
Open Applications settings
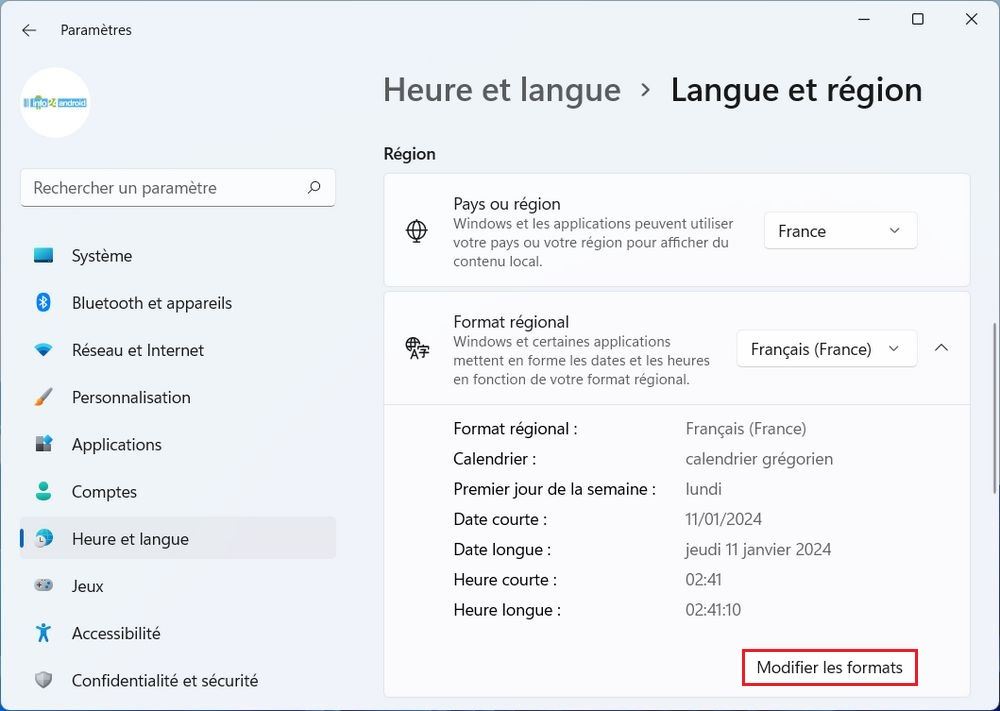pos(115,444)
